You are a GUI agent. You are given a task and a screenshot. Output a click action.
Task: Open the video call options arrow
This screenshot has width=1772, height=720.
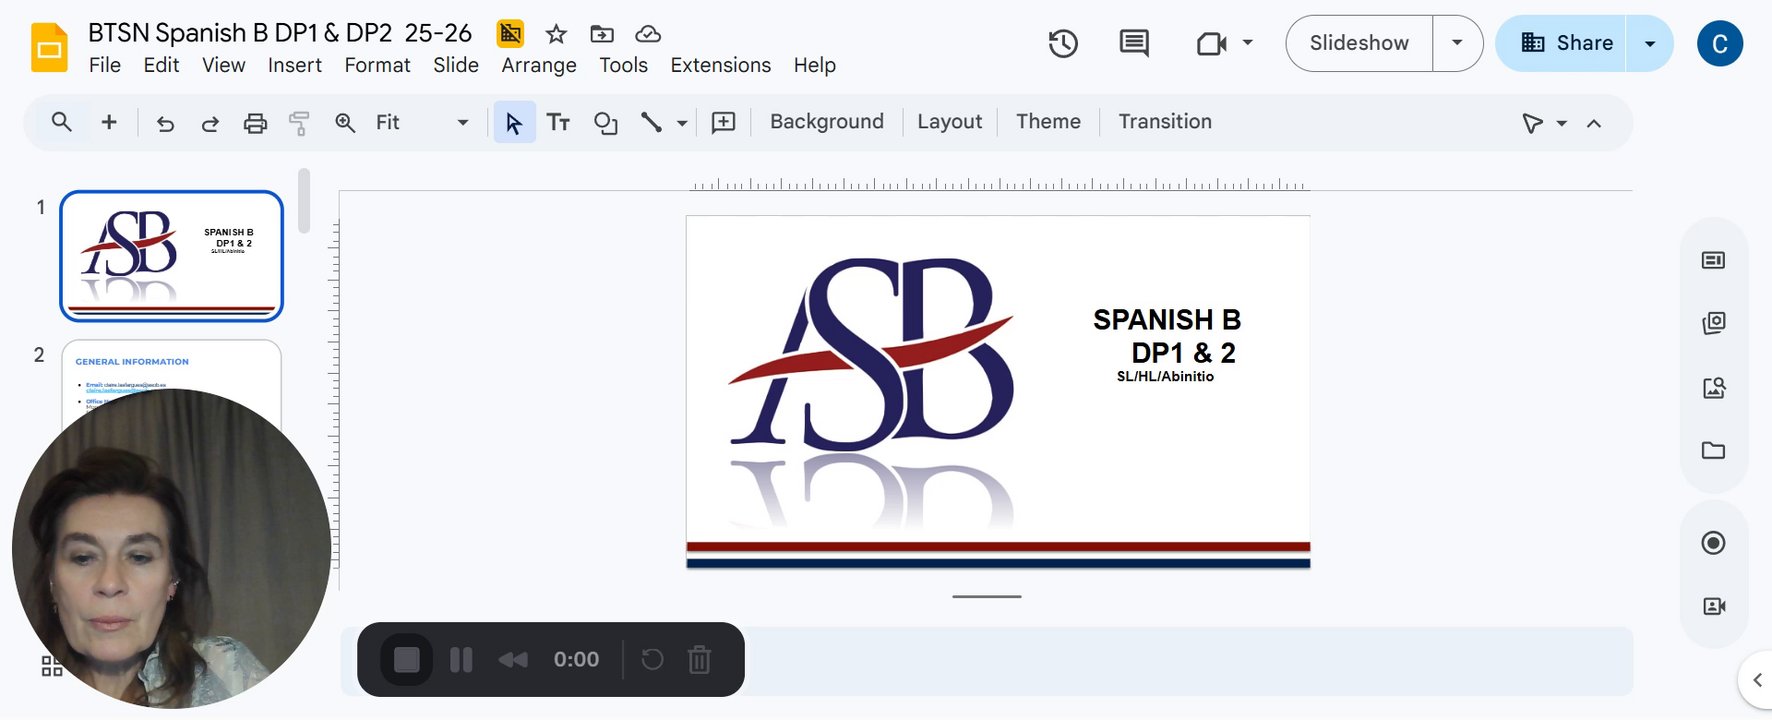pos(1247,43)
